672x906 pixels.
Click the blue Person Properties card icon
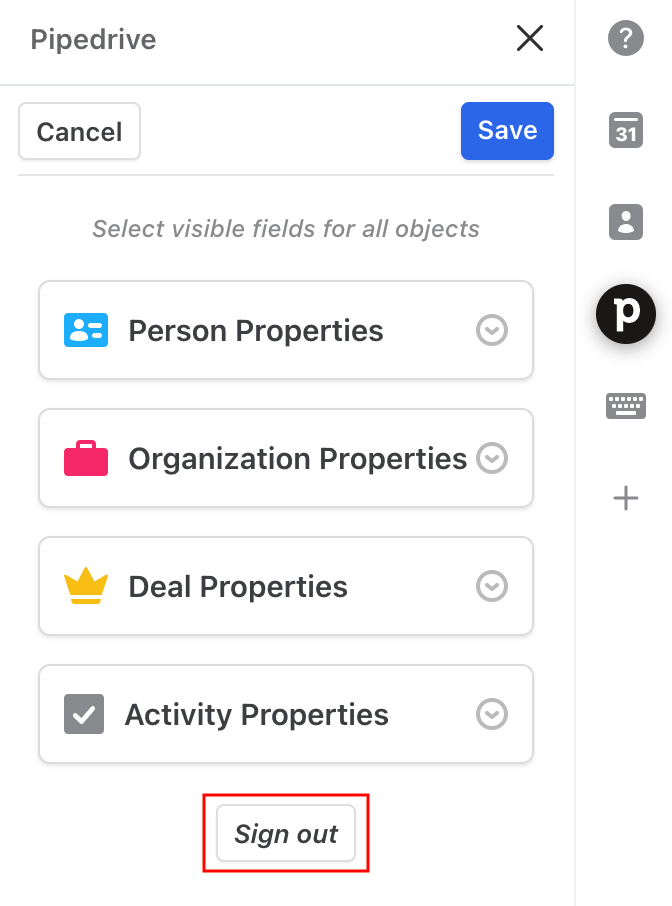(x=86, y=331)
